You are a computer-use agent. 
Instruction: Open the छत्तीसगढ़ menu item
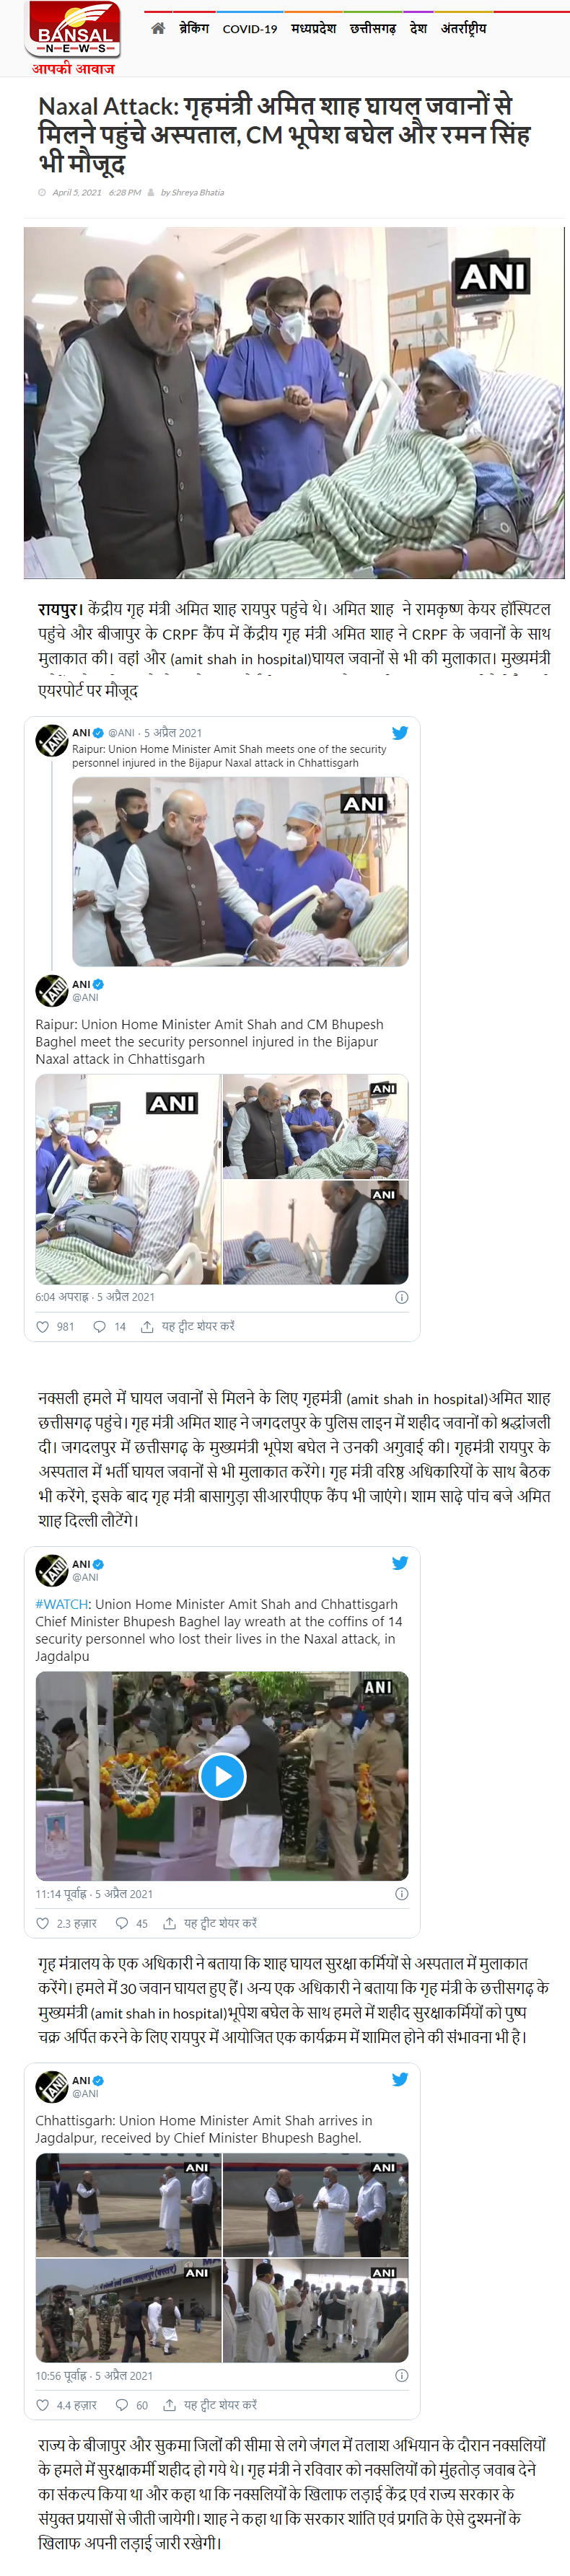pos(373,29)
